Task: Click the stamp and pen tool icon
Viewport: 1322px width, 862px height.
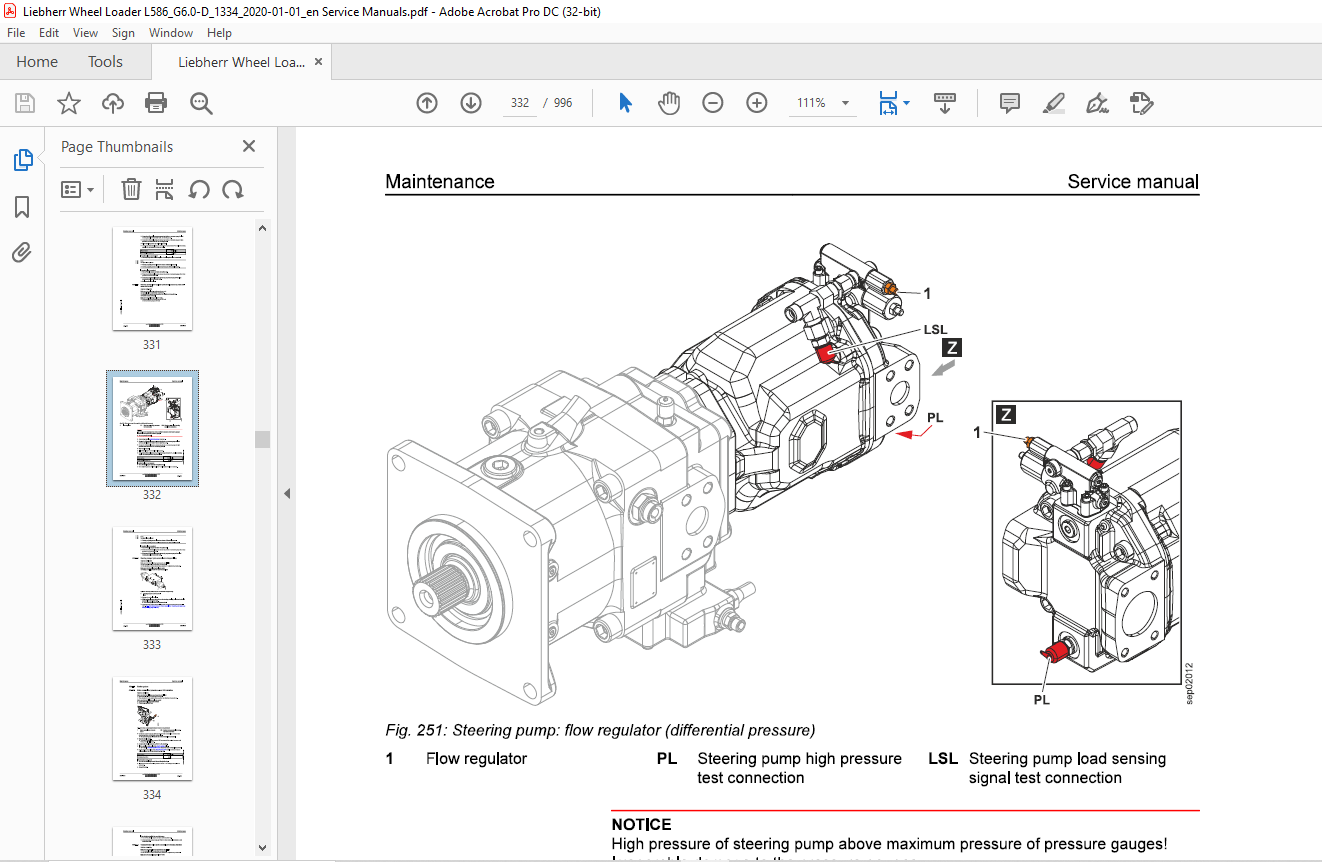Action: (x=1141, y=103)
